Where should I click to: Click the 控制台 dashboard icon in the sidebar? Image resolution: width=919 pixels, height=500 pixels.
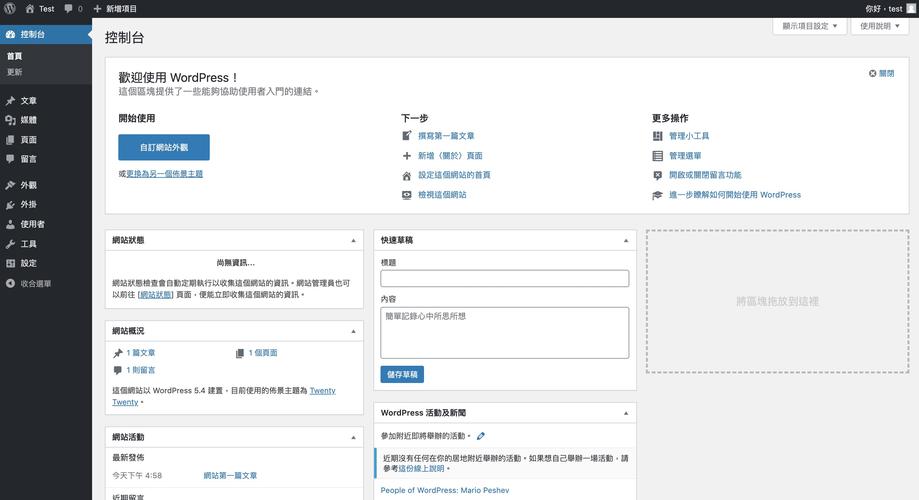click(11, 35)
